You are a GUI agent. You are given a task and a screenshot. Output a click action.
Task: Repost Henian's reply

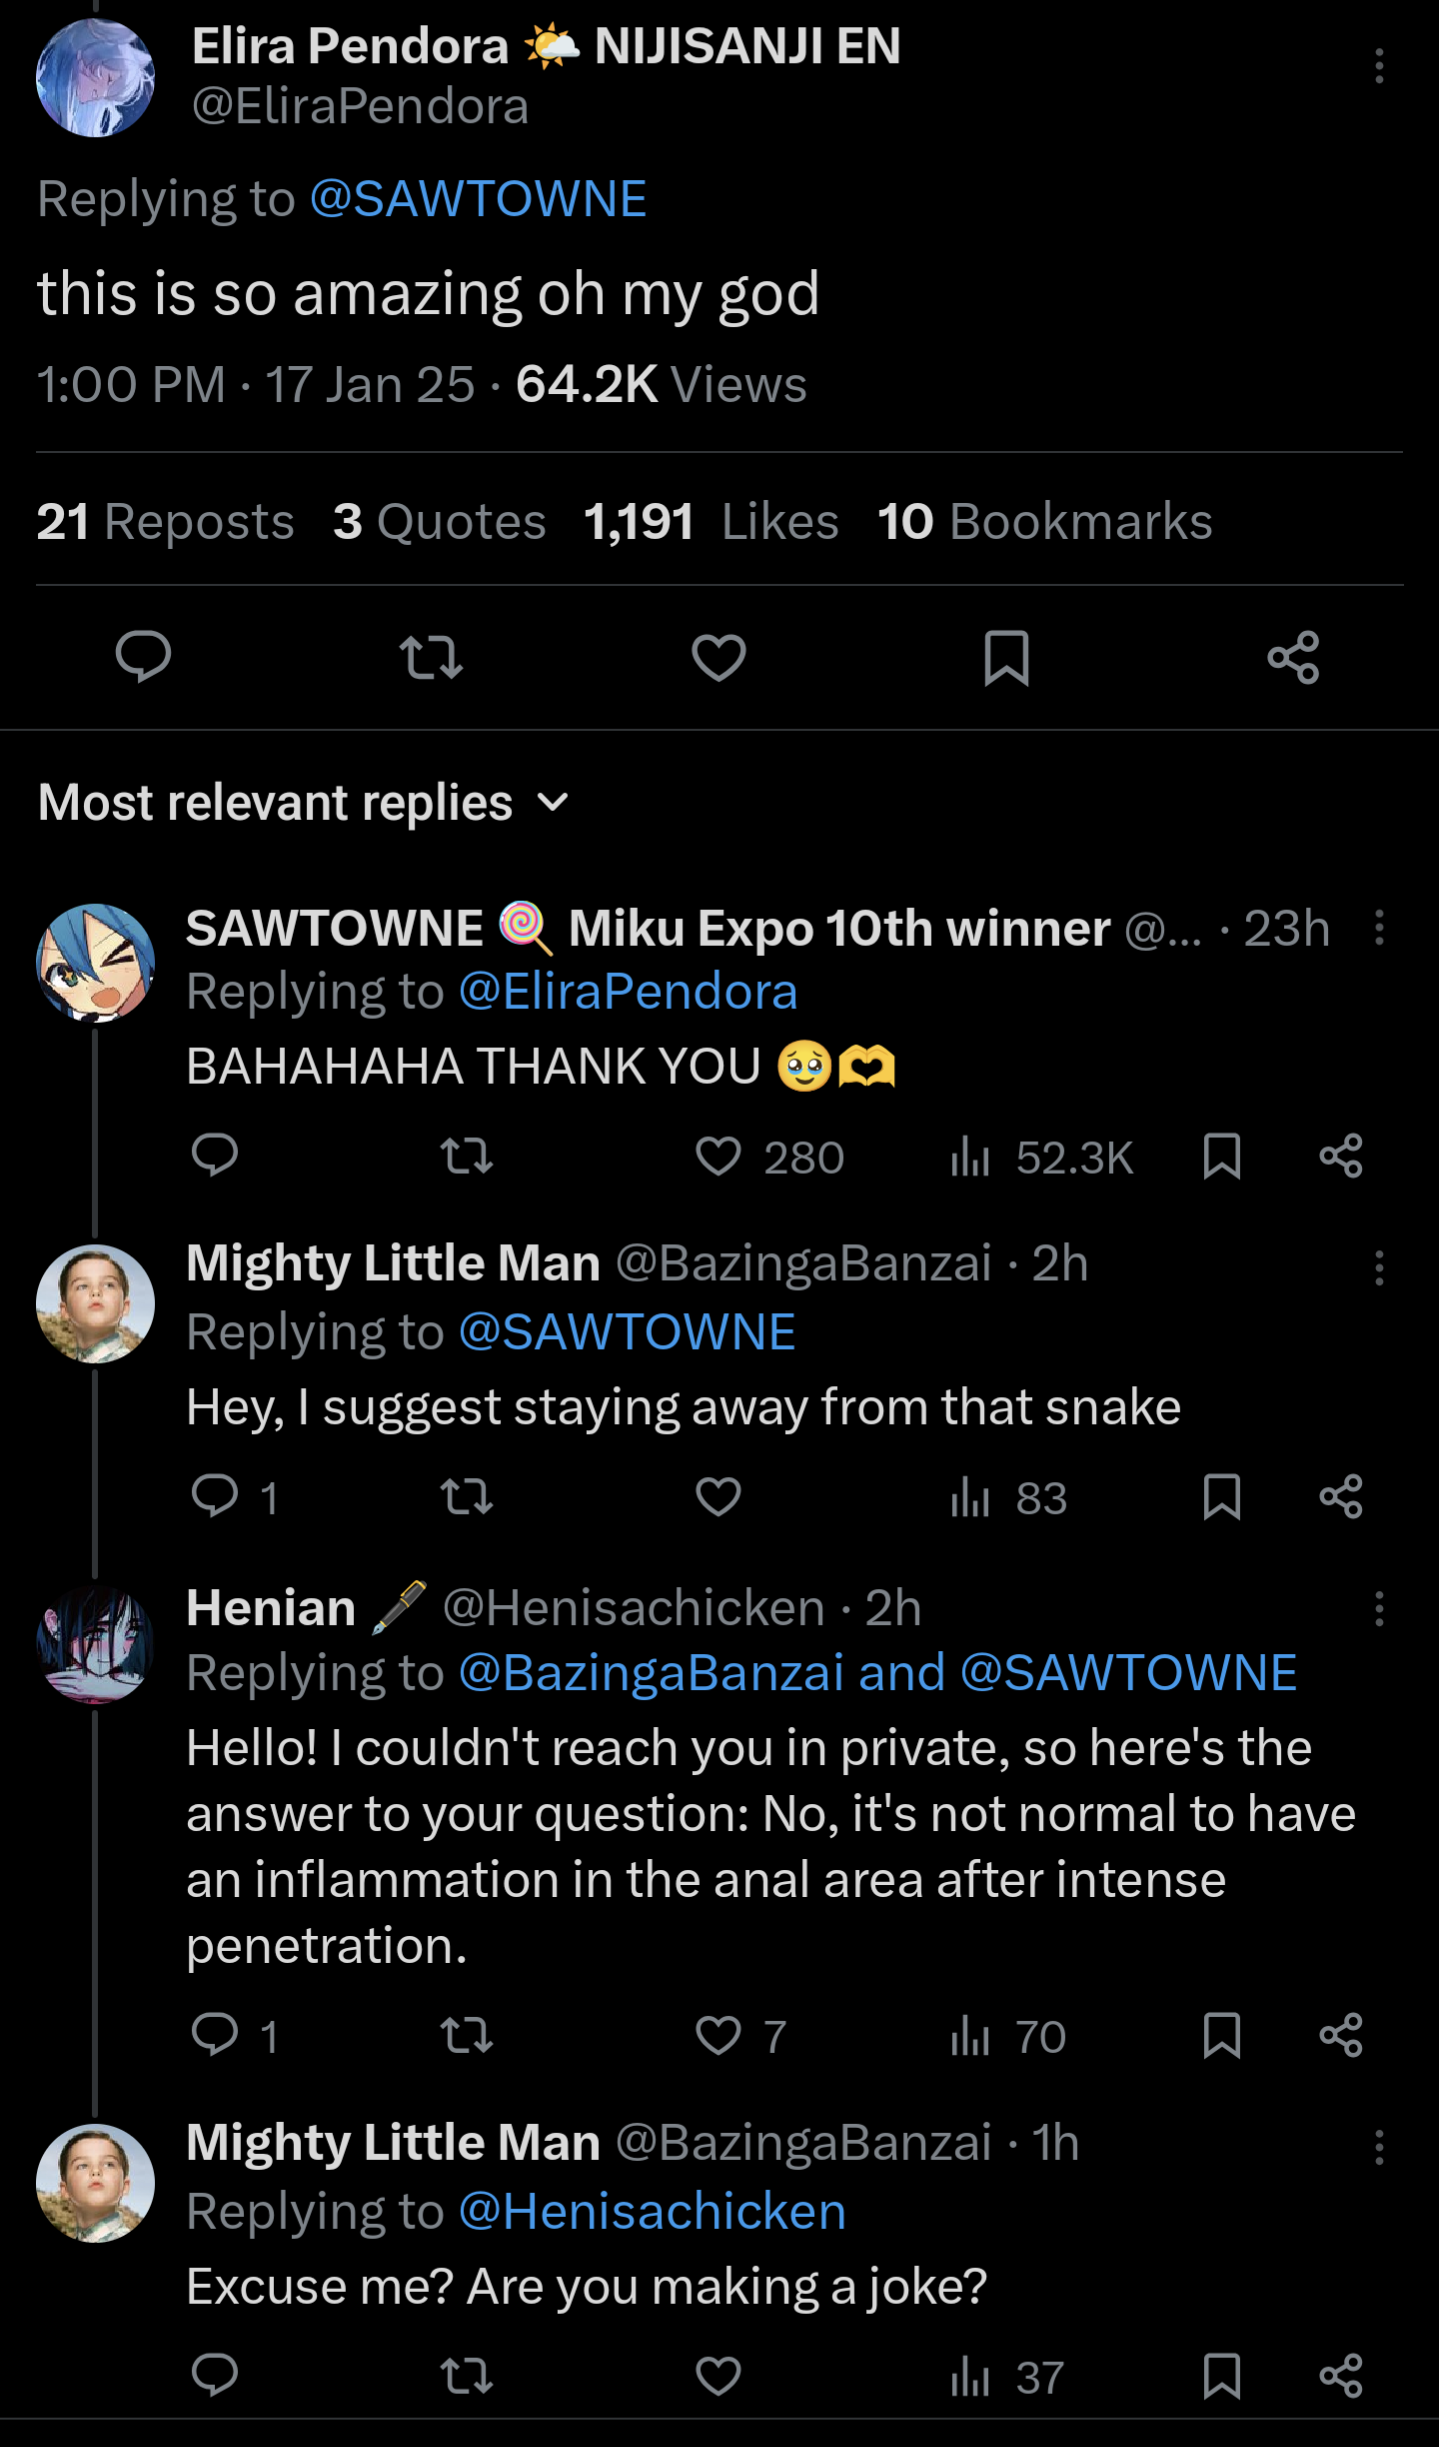467,2035
